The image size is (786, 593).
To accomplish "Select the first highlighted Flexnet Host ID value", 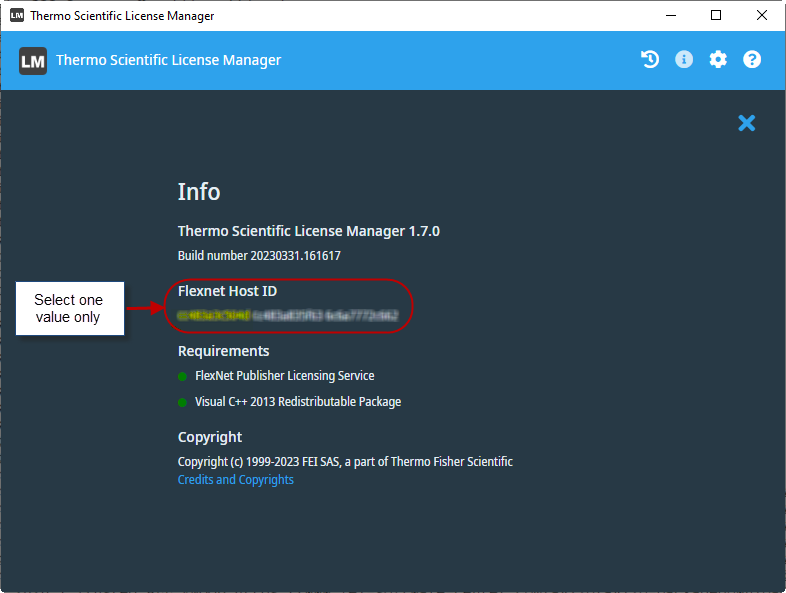I will [x=213, y=315].
